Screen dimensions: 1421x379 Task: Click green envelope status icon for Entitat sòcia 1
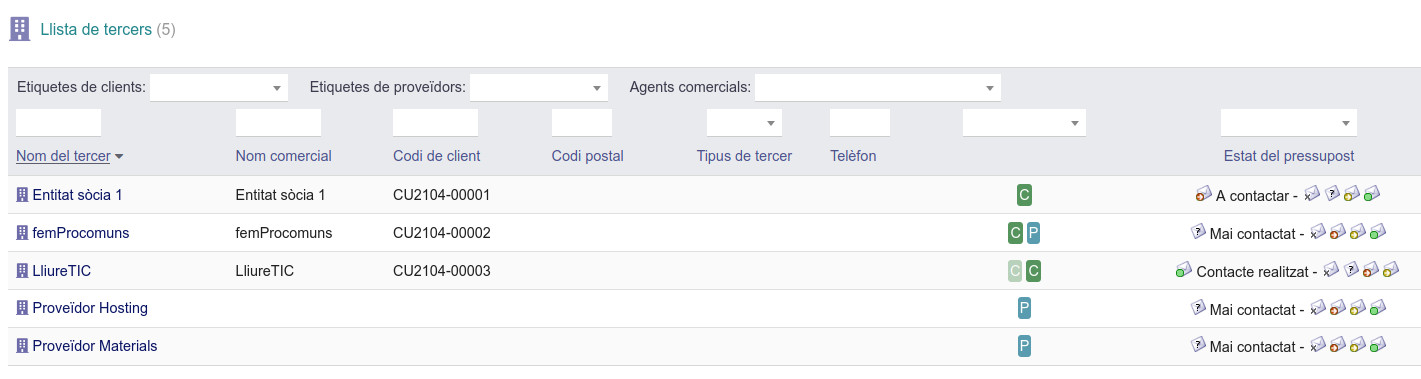[x=1372, y=194]
